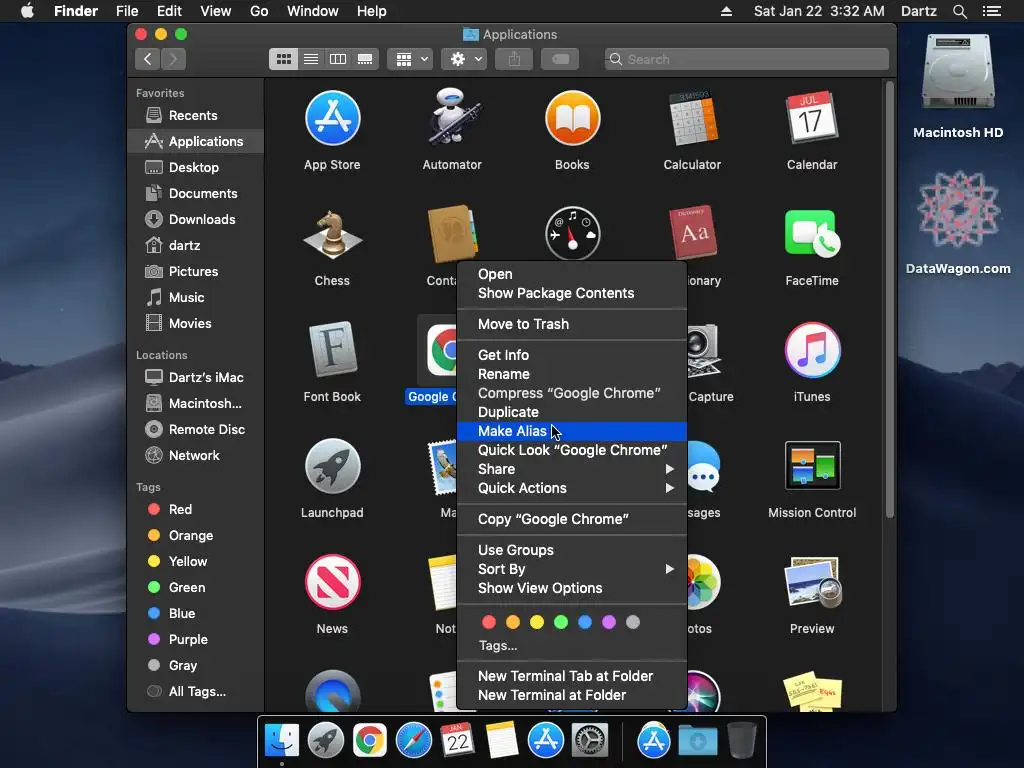Open Google Chrome from the Dock
This screenshot has height=768, width=1024.
(370, 741)
